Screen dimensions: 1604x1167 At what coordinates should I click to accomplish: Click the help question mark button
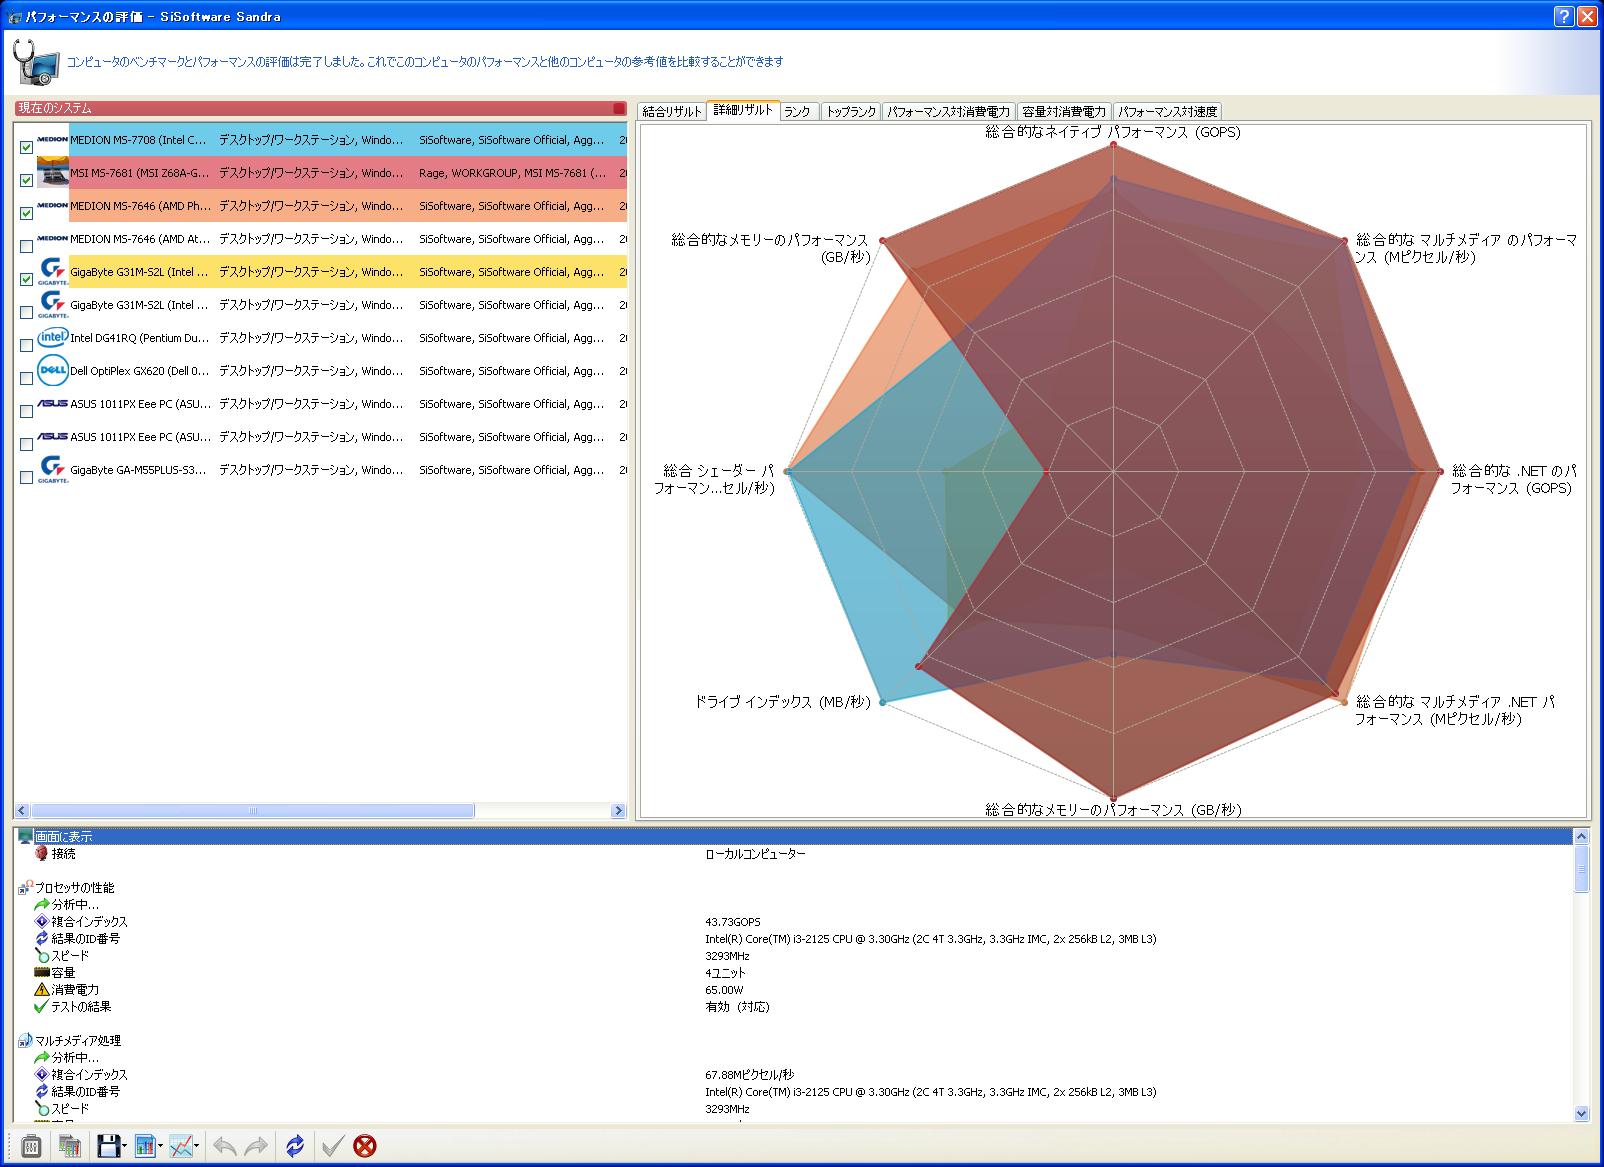(x=1564, y=16)
